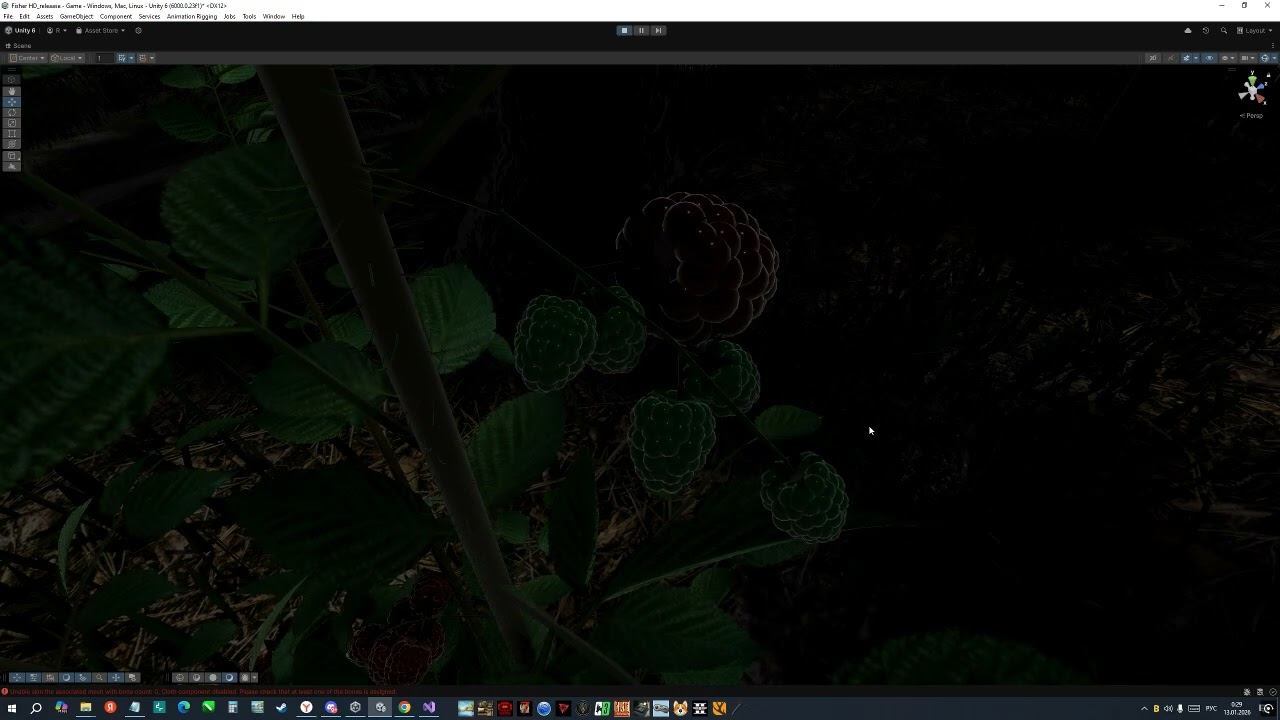Open the Window menu
The height and width of the screenshot is (720, 1280).
tap(273, 16)
